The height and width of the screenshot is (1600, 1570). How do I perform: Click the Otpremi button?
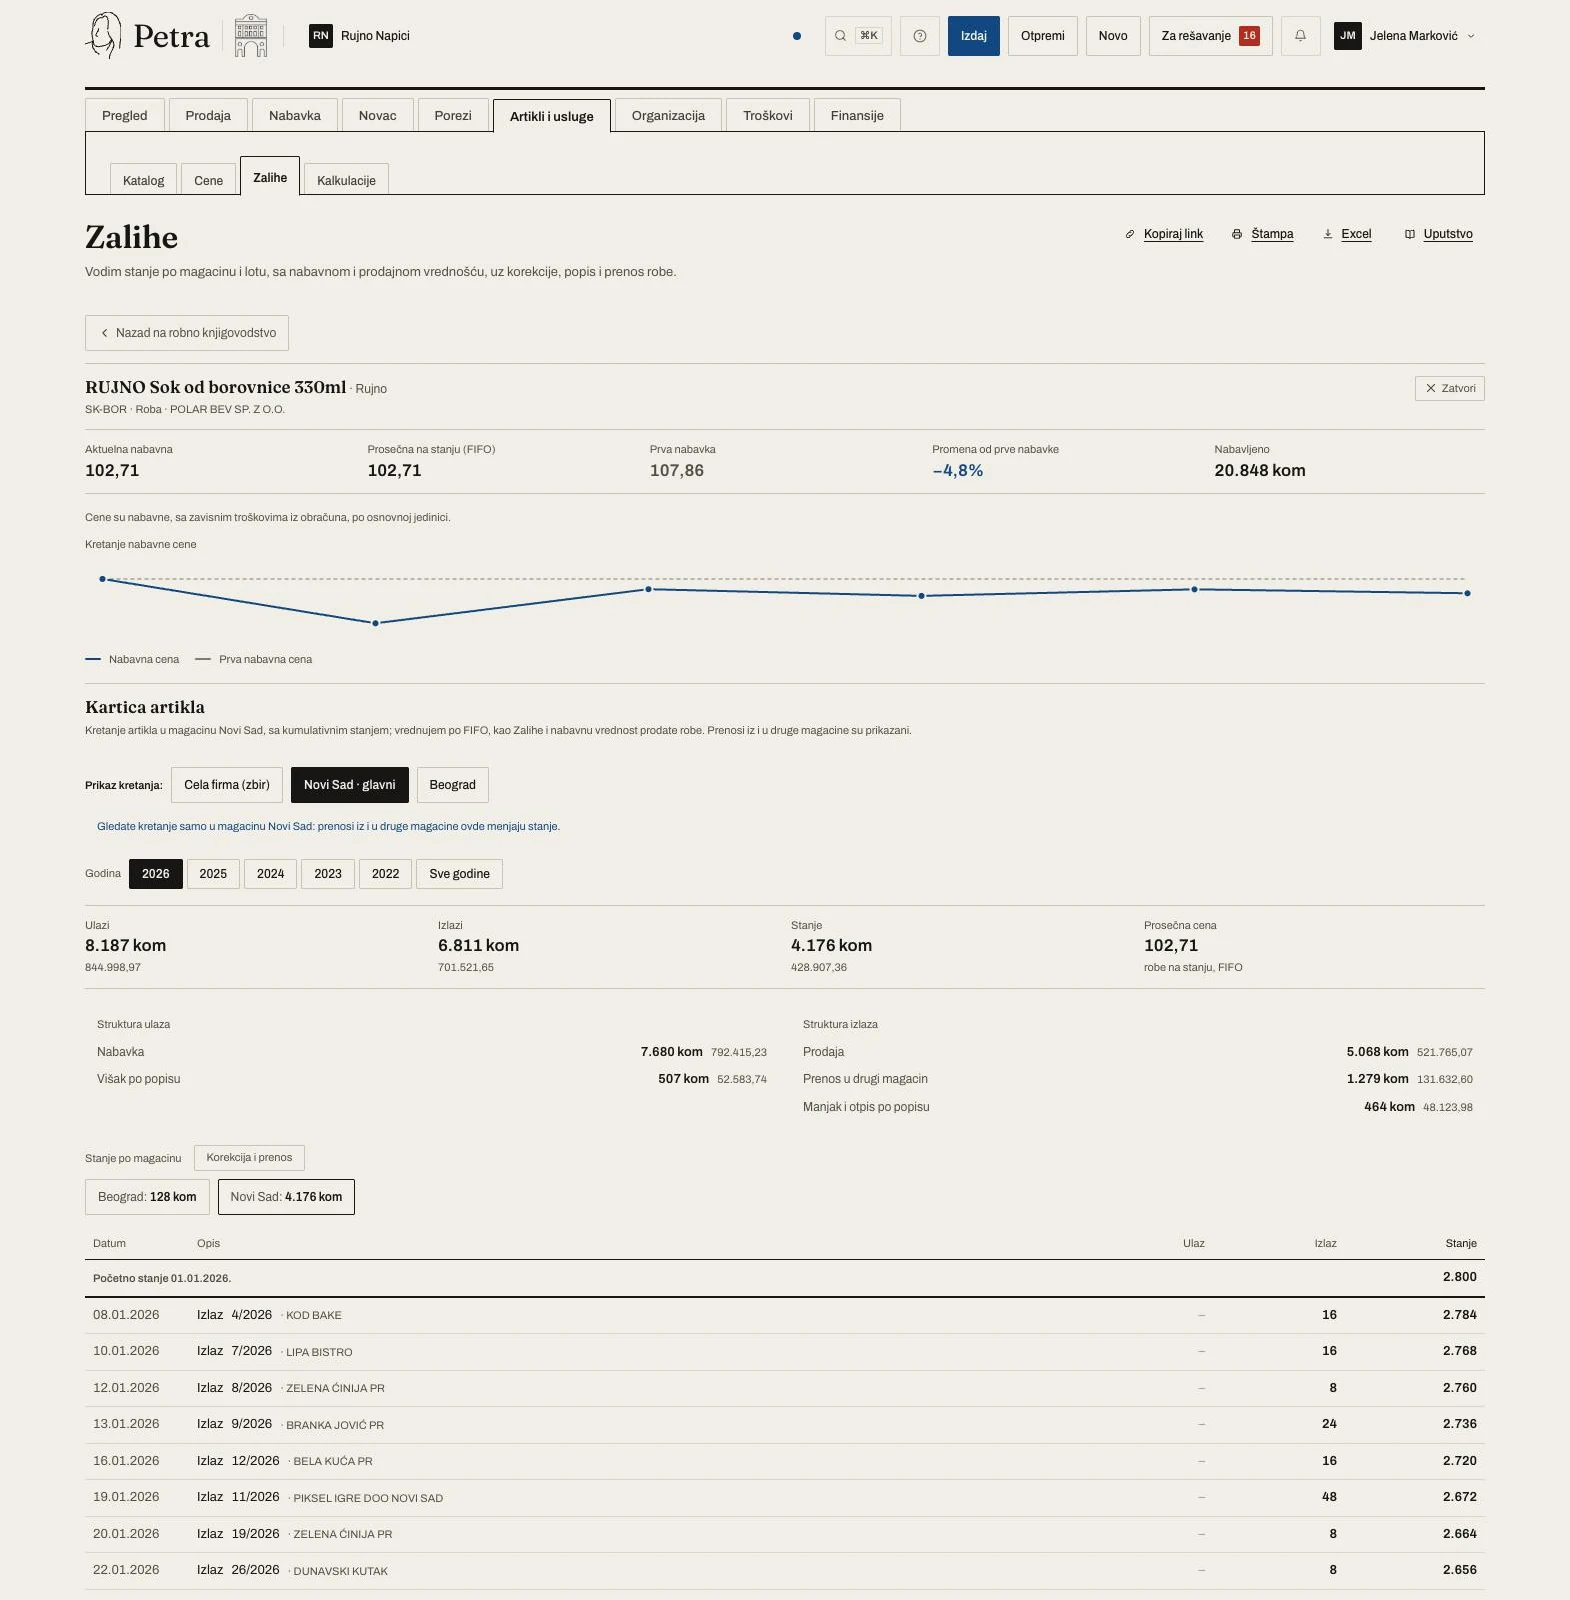[1043, 36]
